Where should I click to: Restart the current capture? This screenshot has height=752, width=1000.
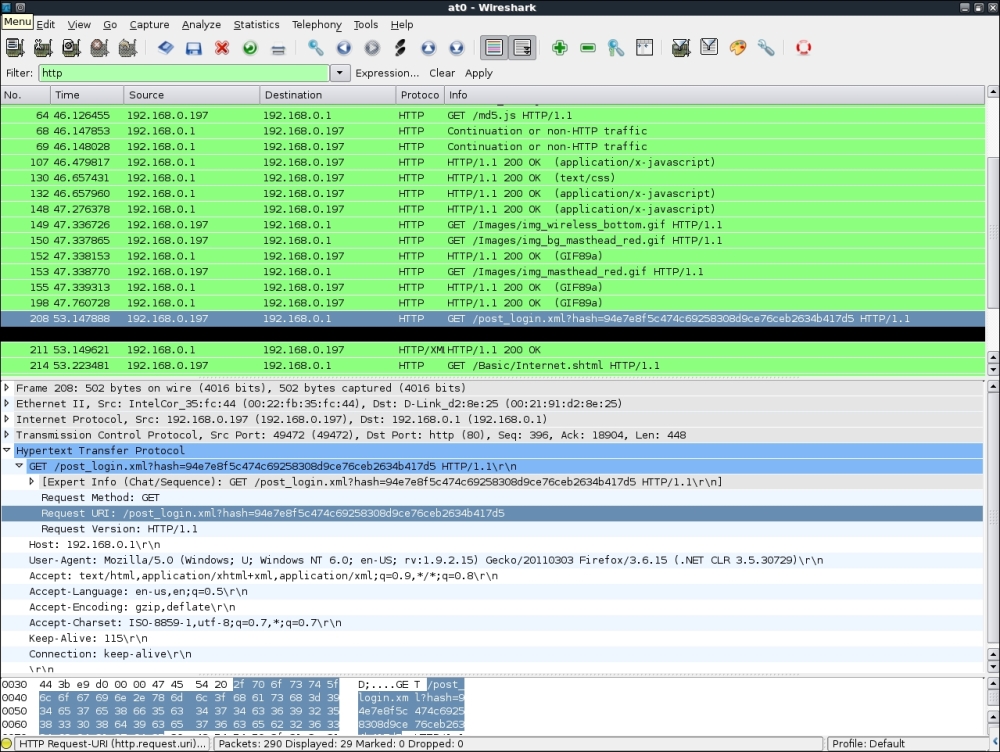[x=128, y=48]
